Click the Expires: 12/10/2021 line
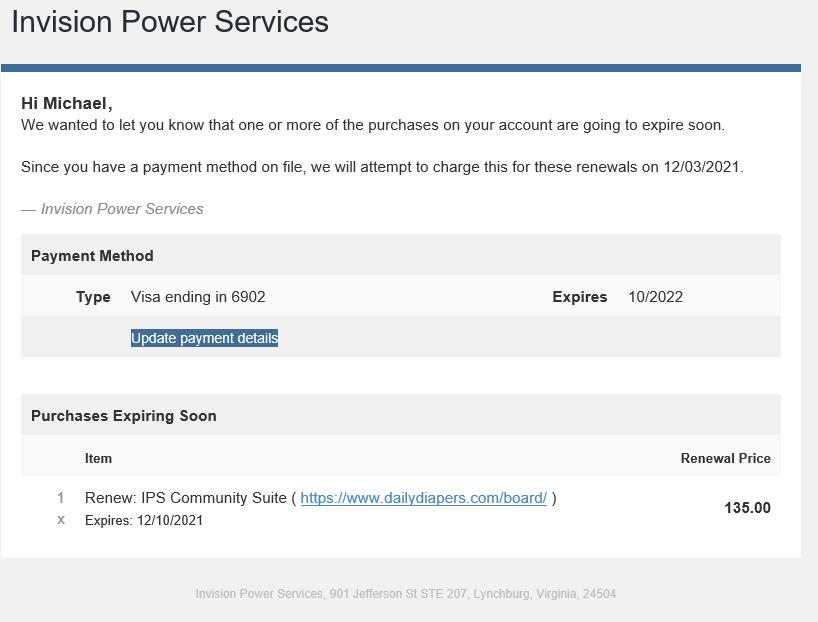 (144, 520)
